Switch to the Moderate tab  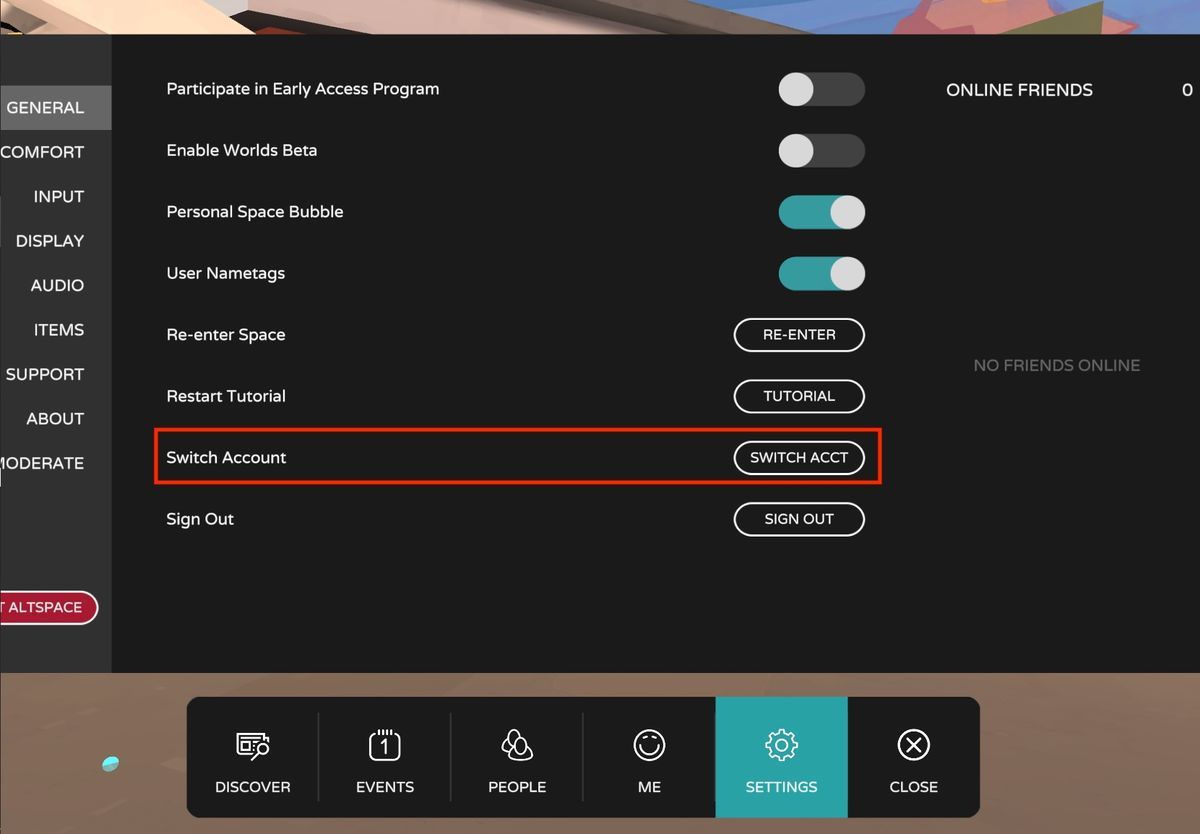(41, 463)
